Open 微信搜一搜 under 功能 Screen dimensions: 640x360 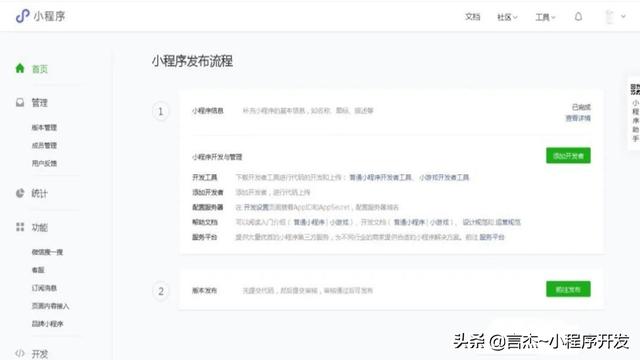pos(47,252)
